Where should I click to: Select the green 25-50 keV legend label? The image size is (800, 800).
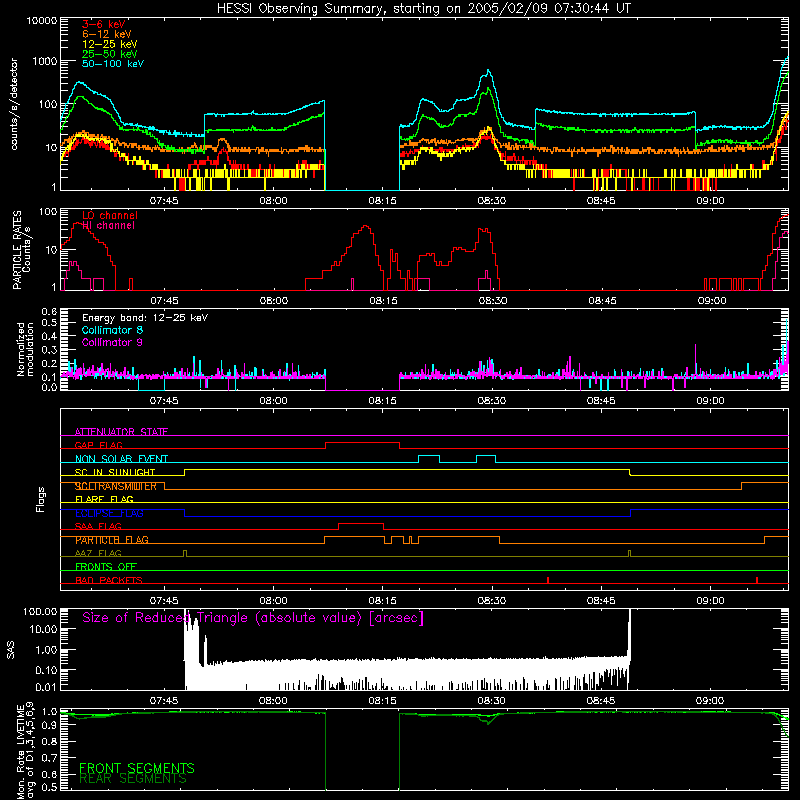tap(109, 54)
